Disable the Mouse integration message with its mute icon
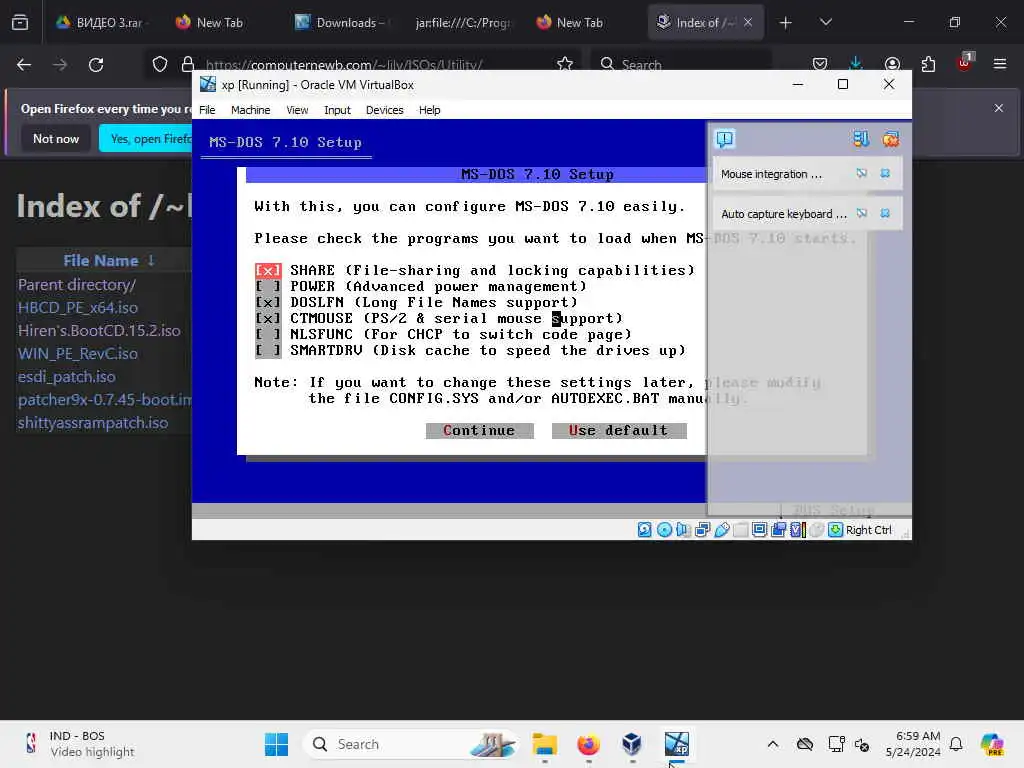The image size is (1024, 768). pos(862,173)
